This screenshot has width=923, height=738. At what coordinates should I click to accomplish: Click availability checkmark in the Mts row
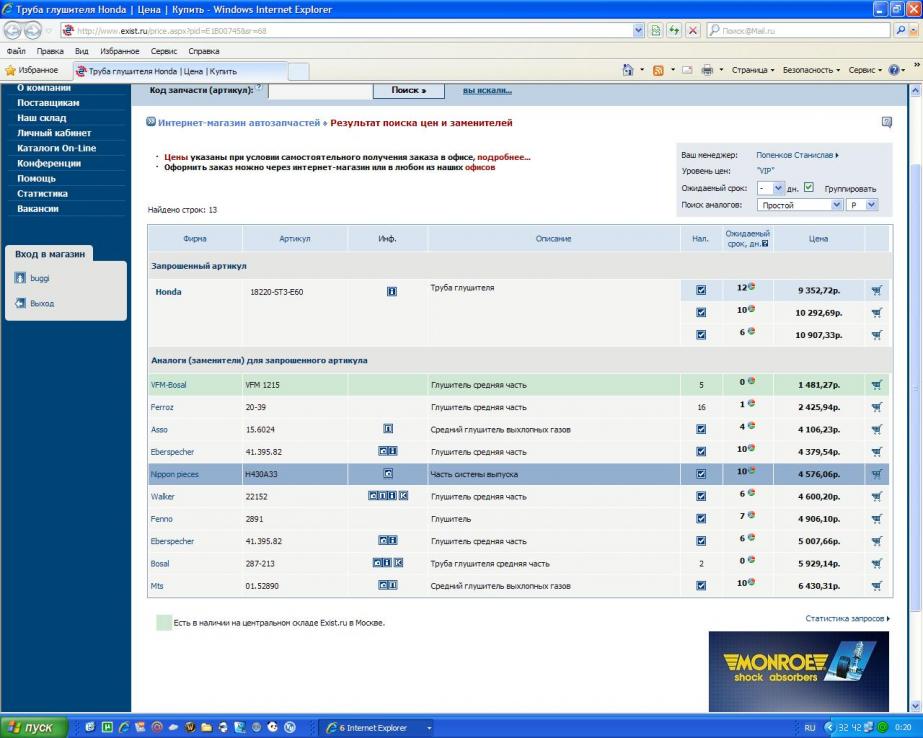click(700, 586)
